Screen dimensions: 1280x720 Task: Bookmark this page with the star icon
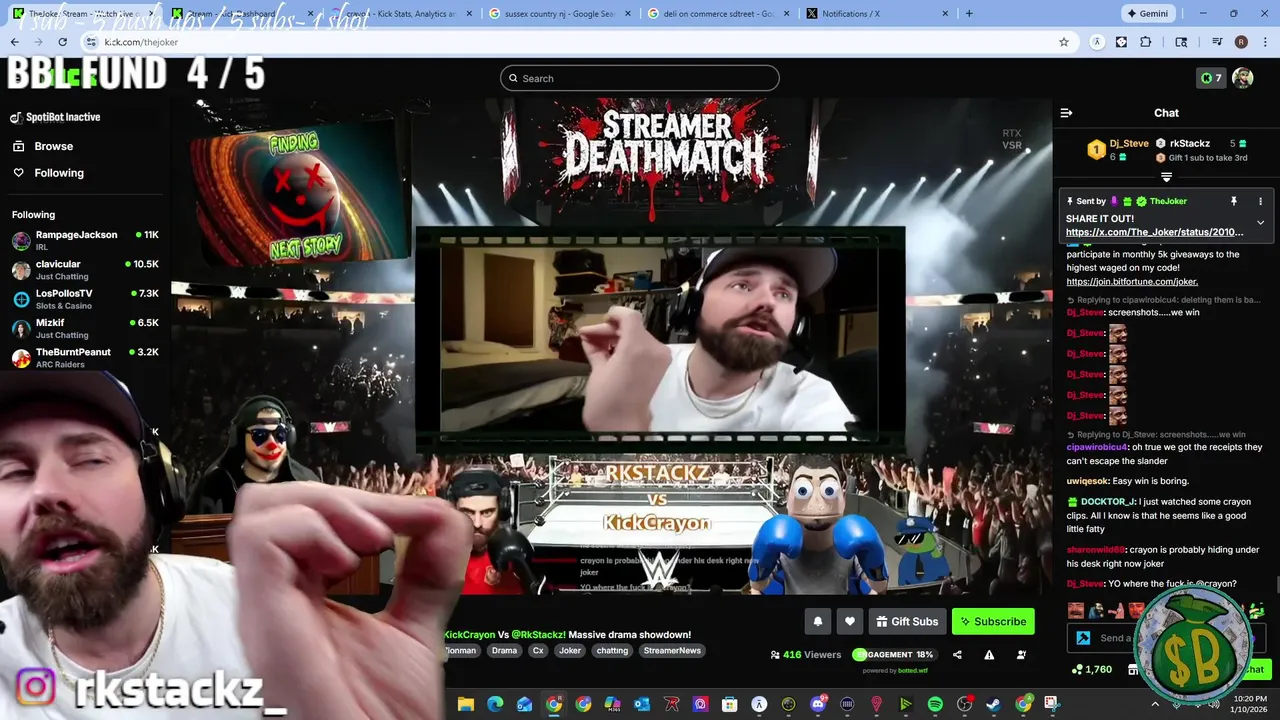coord(1064,42)
